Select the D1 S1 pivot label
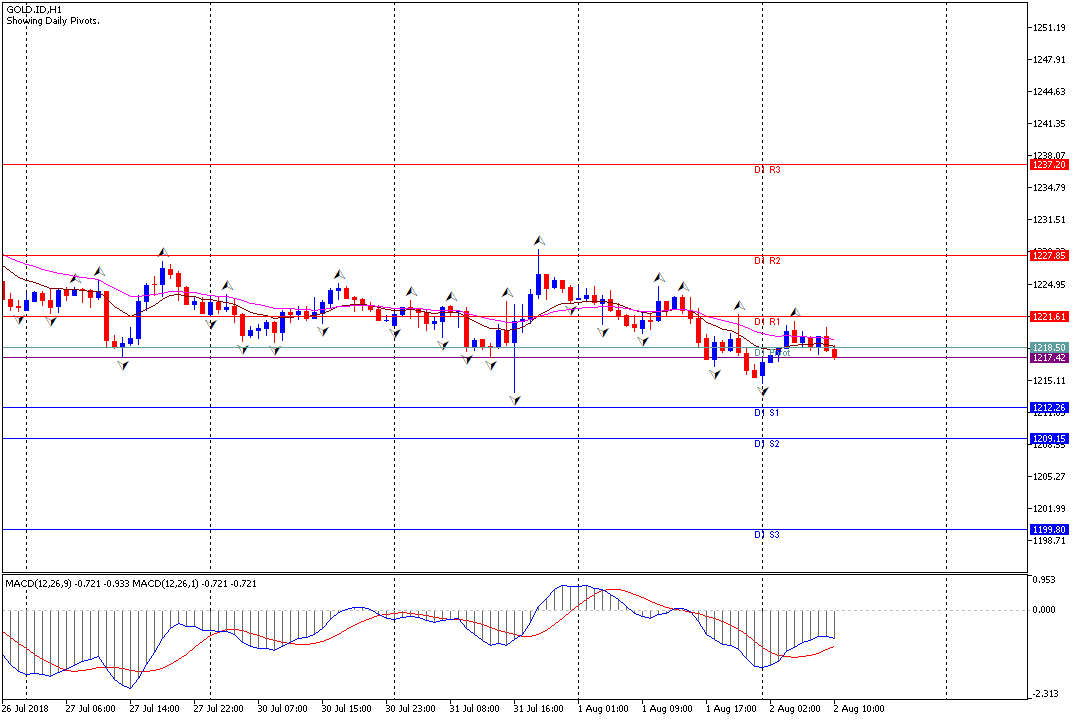 point(767,413)
